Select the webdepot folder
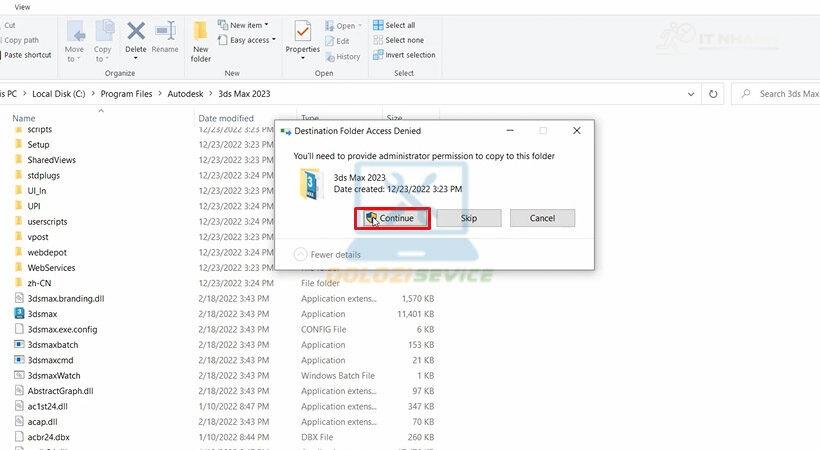This screenshot has width=820, height=450. (x=47, y=252)
